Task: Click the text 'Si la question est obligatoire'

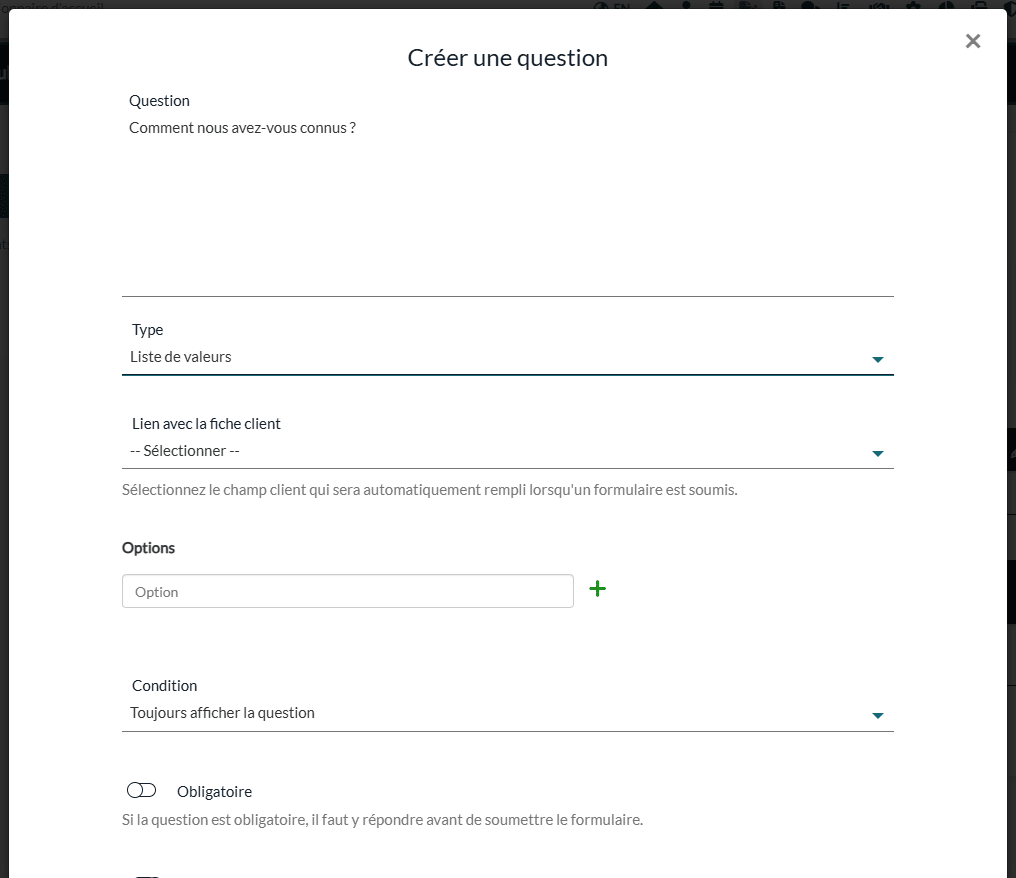Action: (382, 820)
